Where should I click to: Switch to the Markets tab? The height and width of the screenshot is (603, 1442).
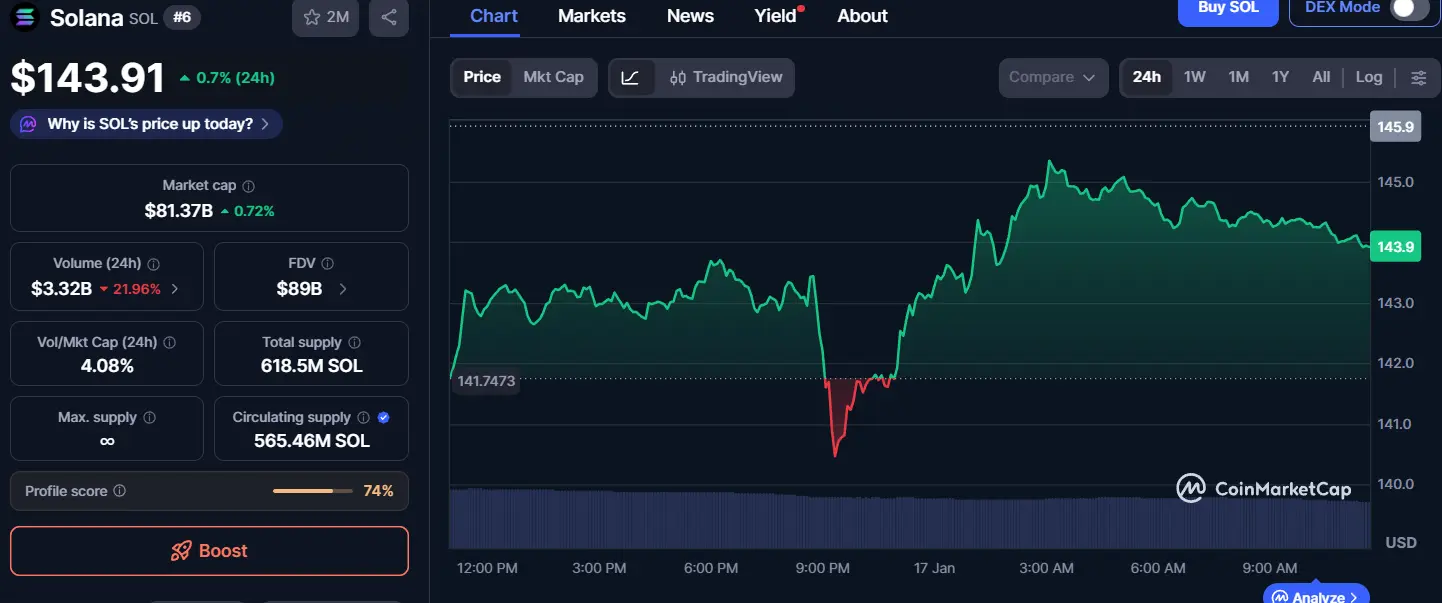[x=591, y=16]
